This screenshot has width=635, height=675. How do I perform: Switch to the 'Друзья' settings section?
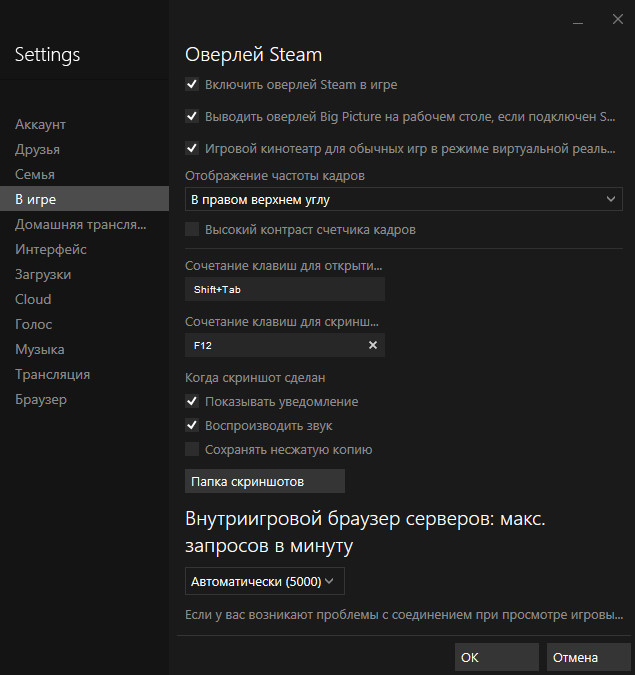[38, 150]
